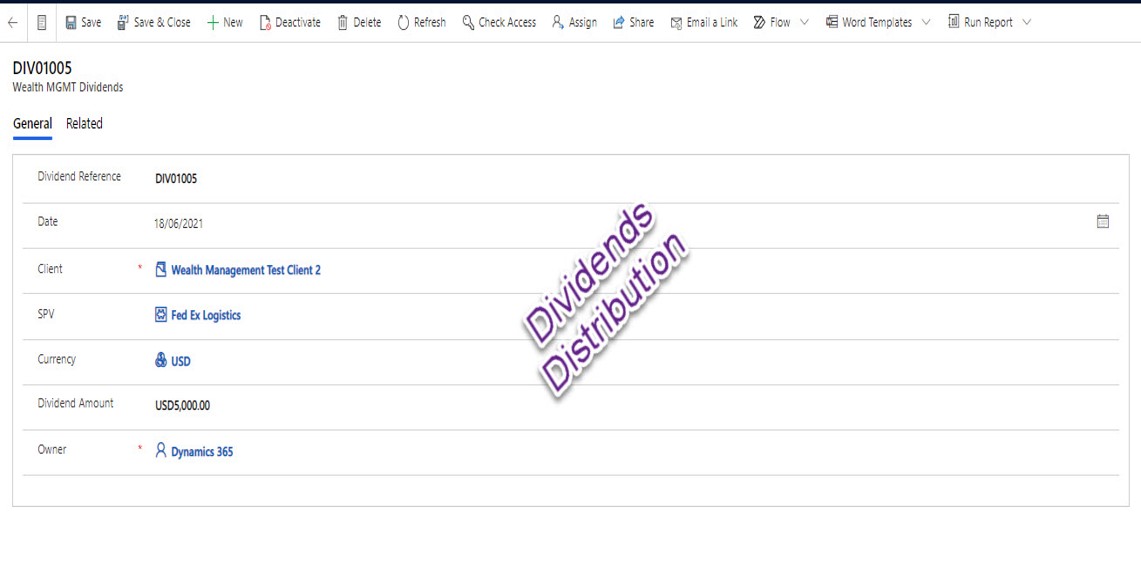1141x588 pixels.
Task: Assign the record to another user
Action: 574,22
